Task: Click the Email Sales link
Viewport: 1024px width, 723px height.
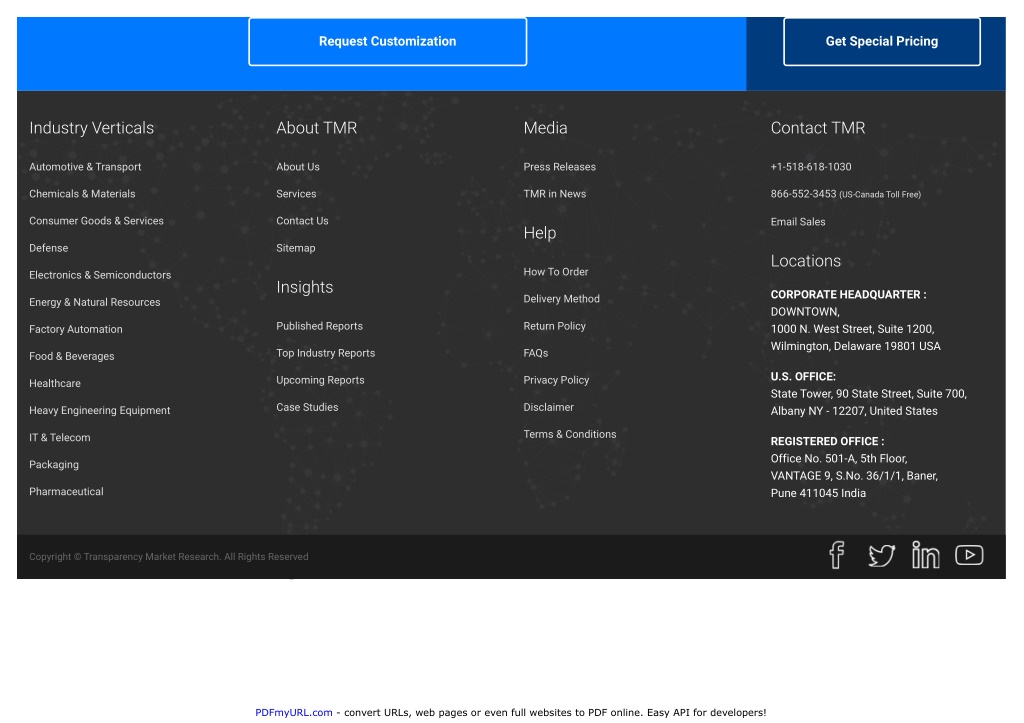Action: 797,222
